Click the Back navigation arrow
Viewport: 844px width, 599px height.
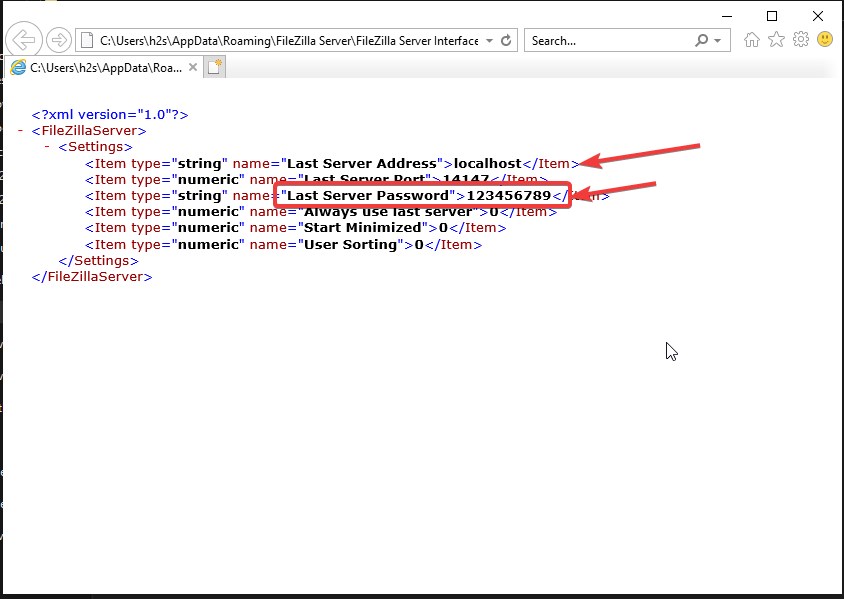click(x=22, y=39)
